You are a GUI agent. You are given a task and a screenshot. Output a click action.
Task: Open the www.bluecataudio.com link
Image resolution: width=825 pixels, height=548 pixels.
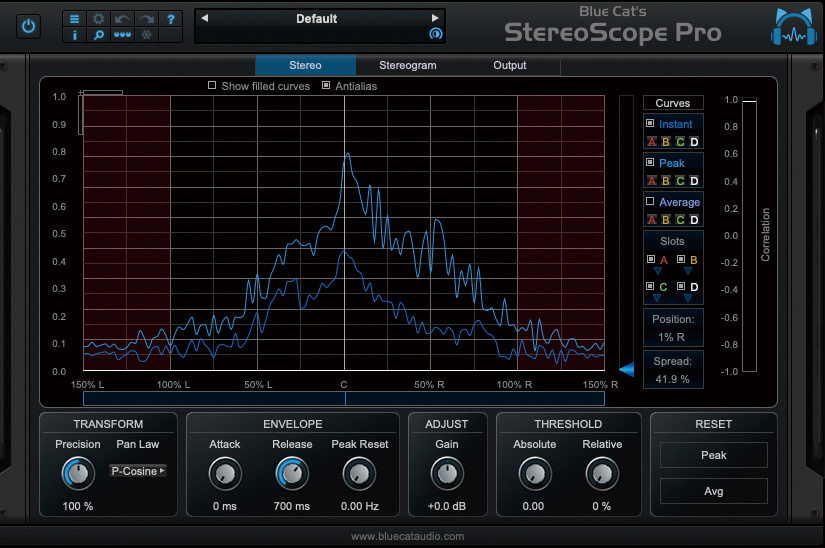pyautogui.click(x=407, y=536)
